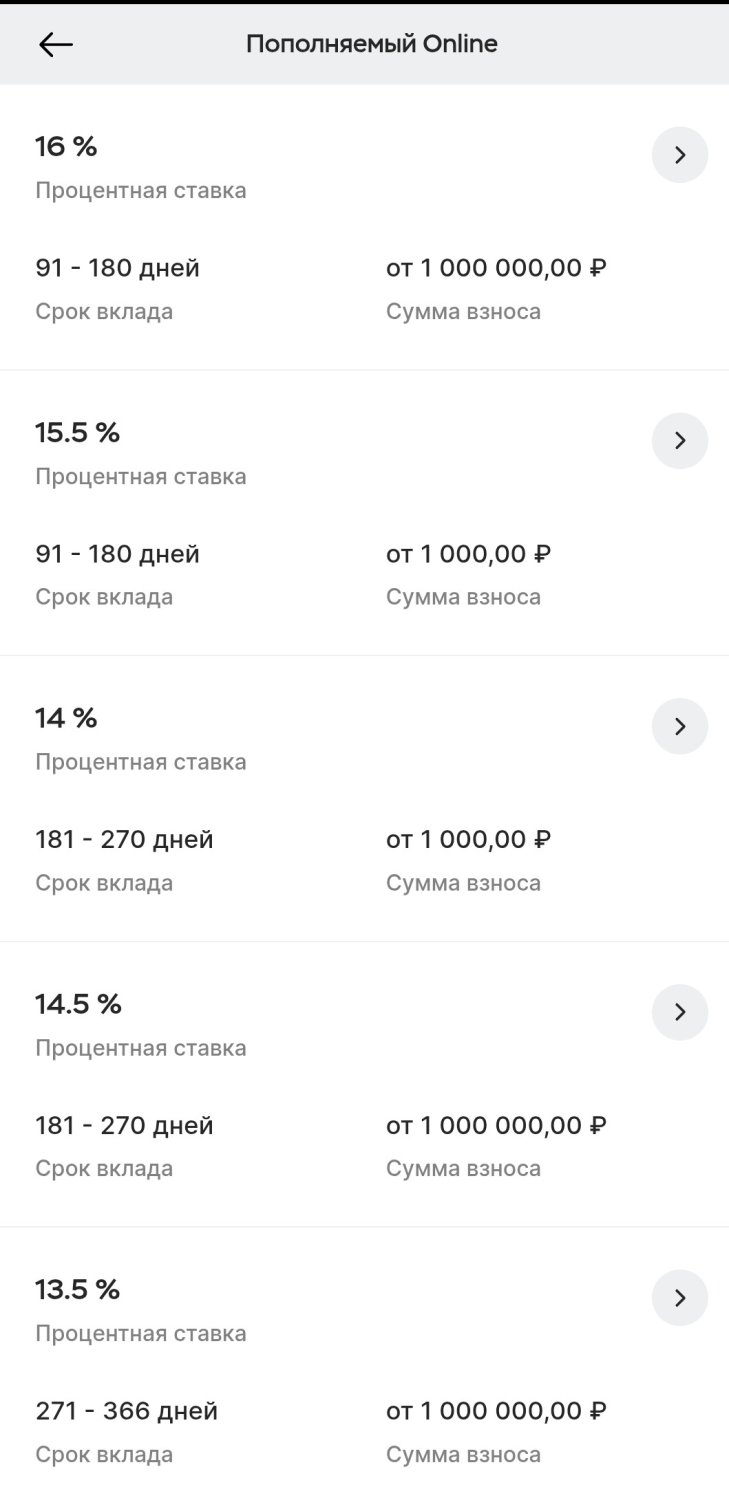This screenshot has width=729, height=1500.
Task: Tap 181 - 270 дней in the 14 % offer
Action: [x=124, y=839]
